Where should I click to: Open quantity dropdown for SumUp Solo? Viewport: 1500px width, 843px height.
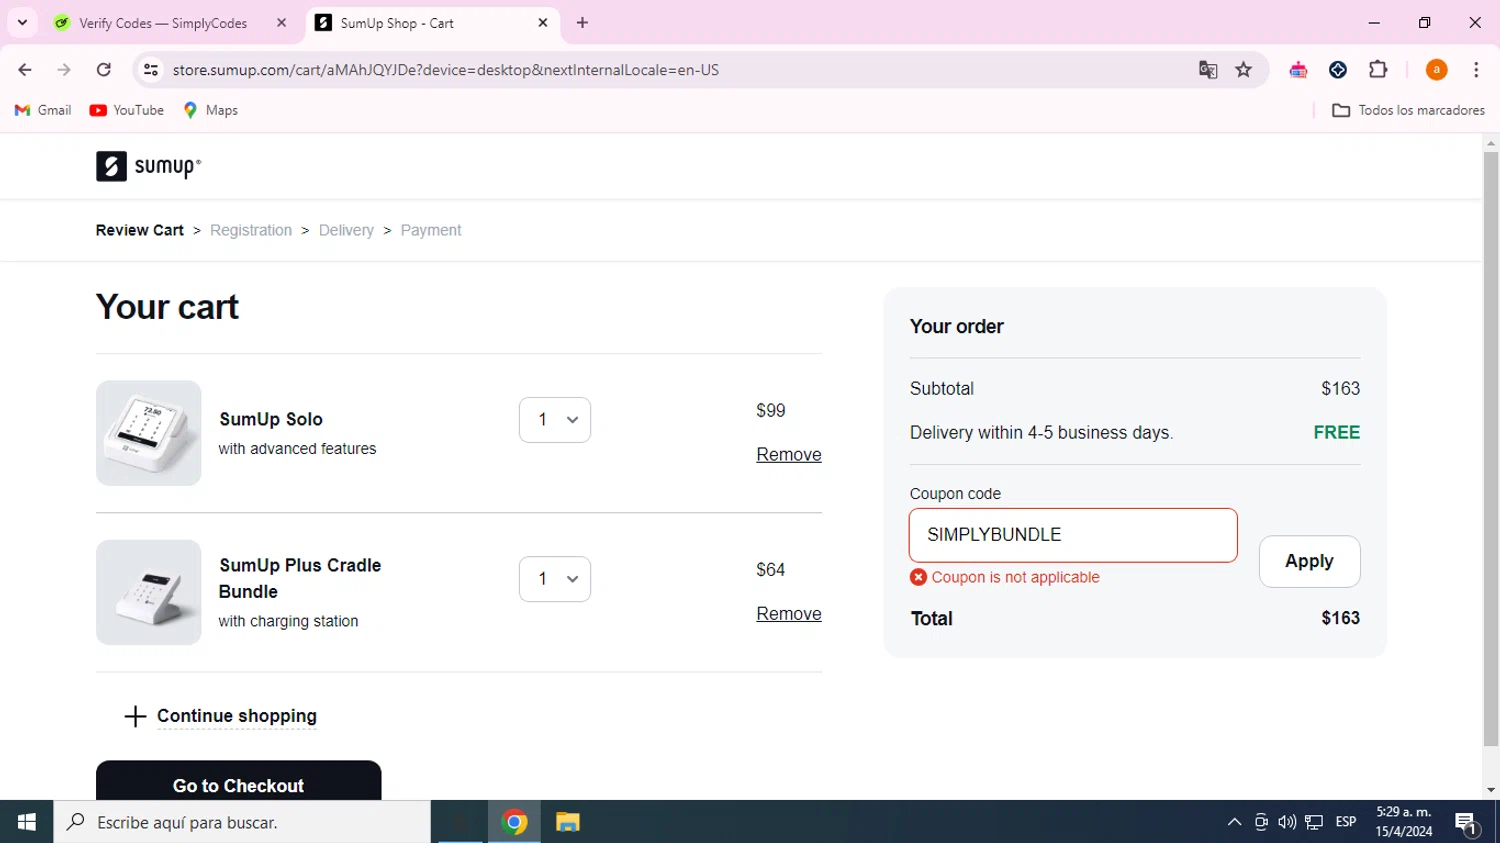(555, 420)
